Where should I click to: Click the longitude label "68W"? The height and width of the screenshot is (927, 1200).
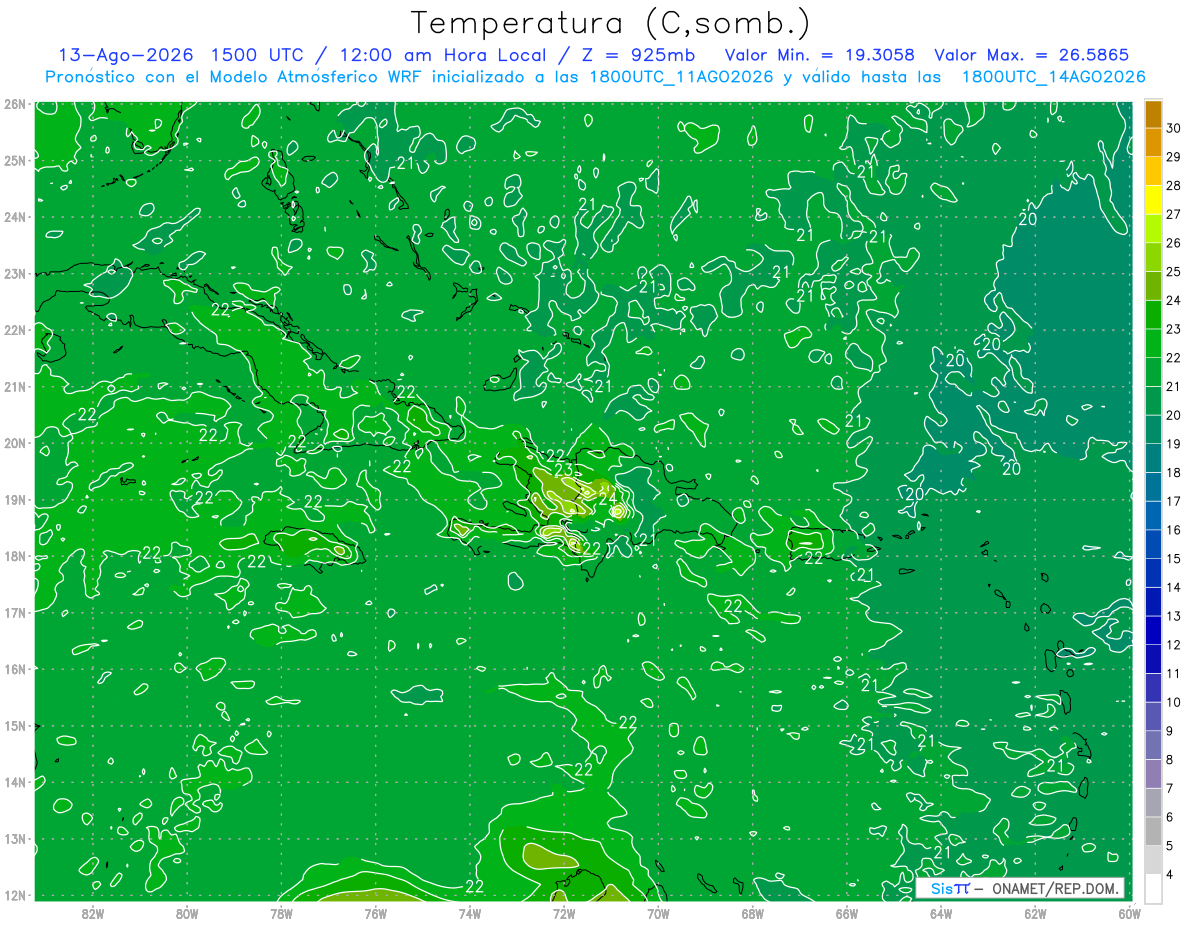pyautogui.click(x=752, y=913)
